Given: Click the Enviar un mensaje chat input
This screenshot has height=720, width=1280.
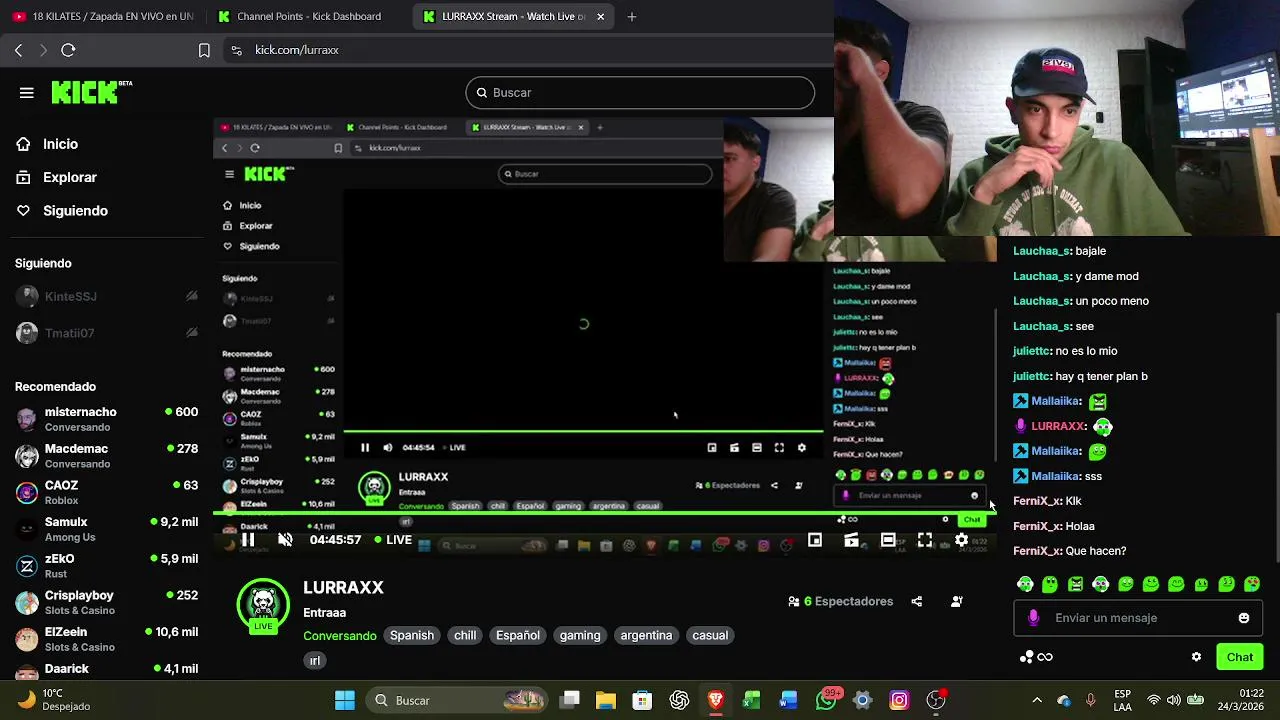Looking at the screenshot, I should click(x=1137, y=618).
